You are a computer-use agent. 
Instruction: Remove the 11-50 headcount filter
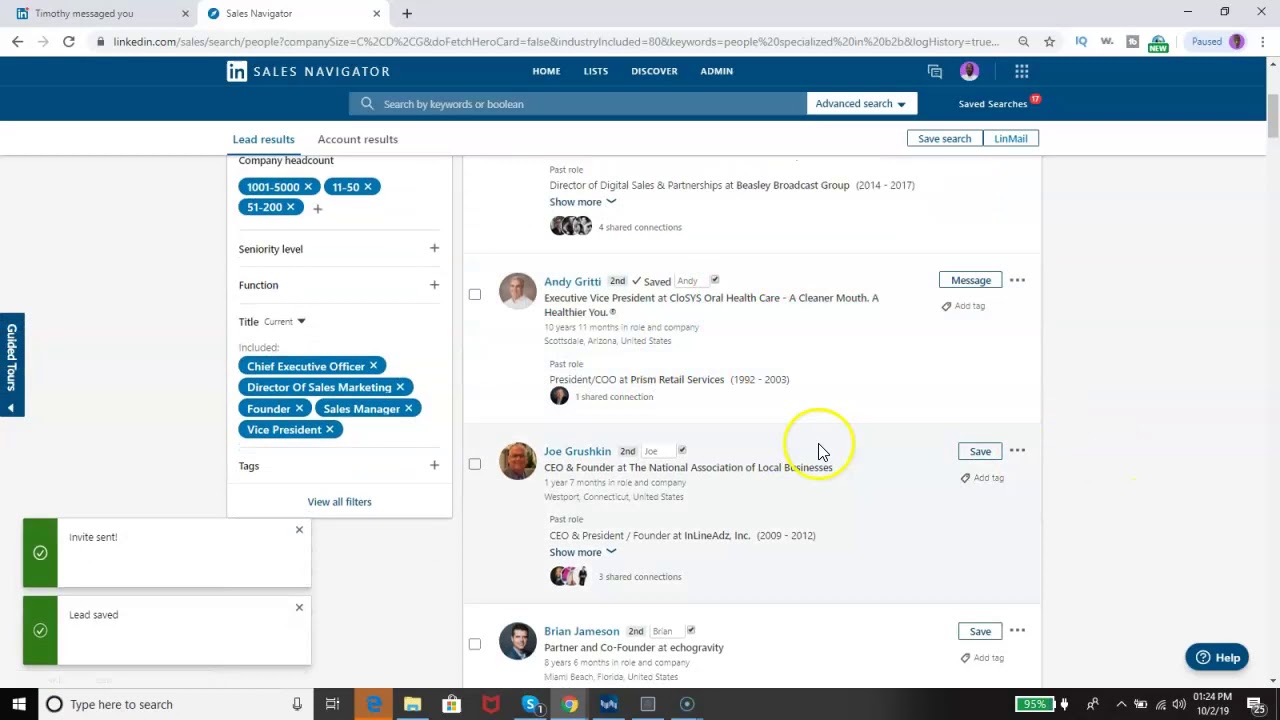[x=367, y=187]
